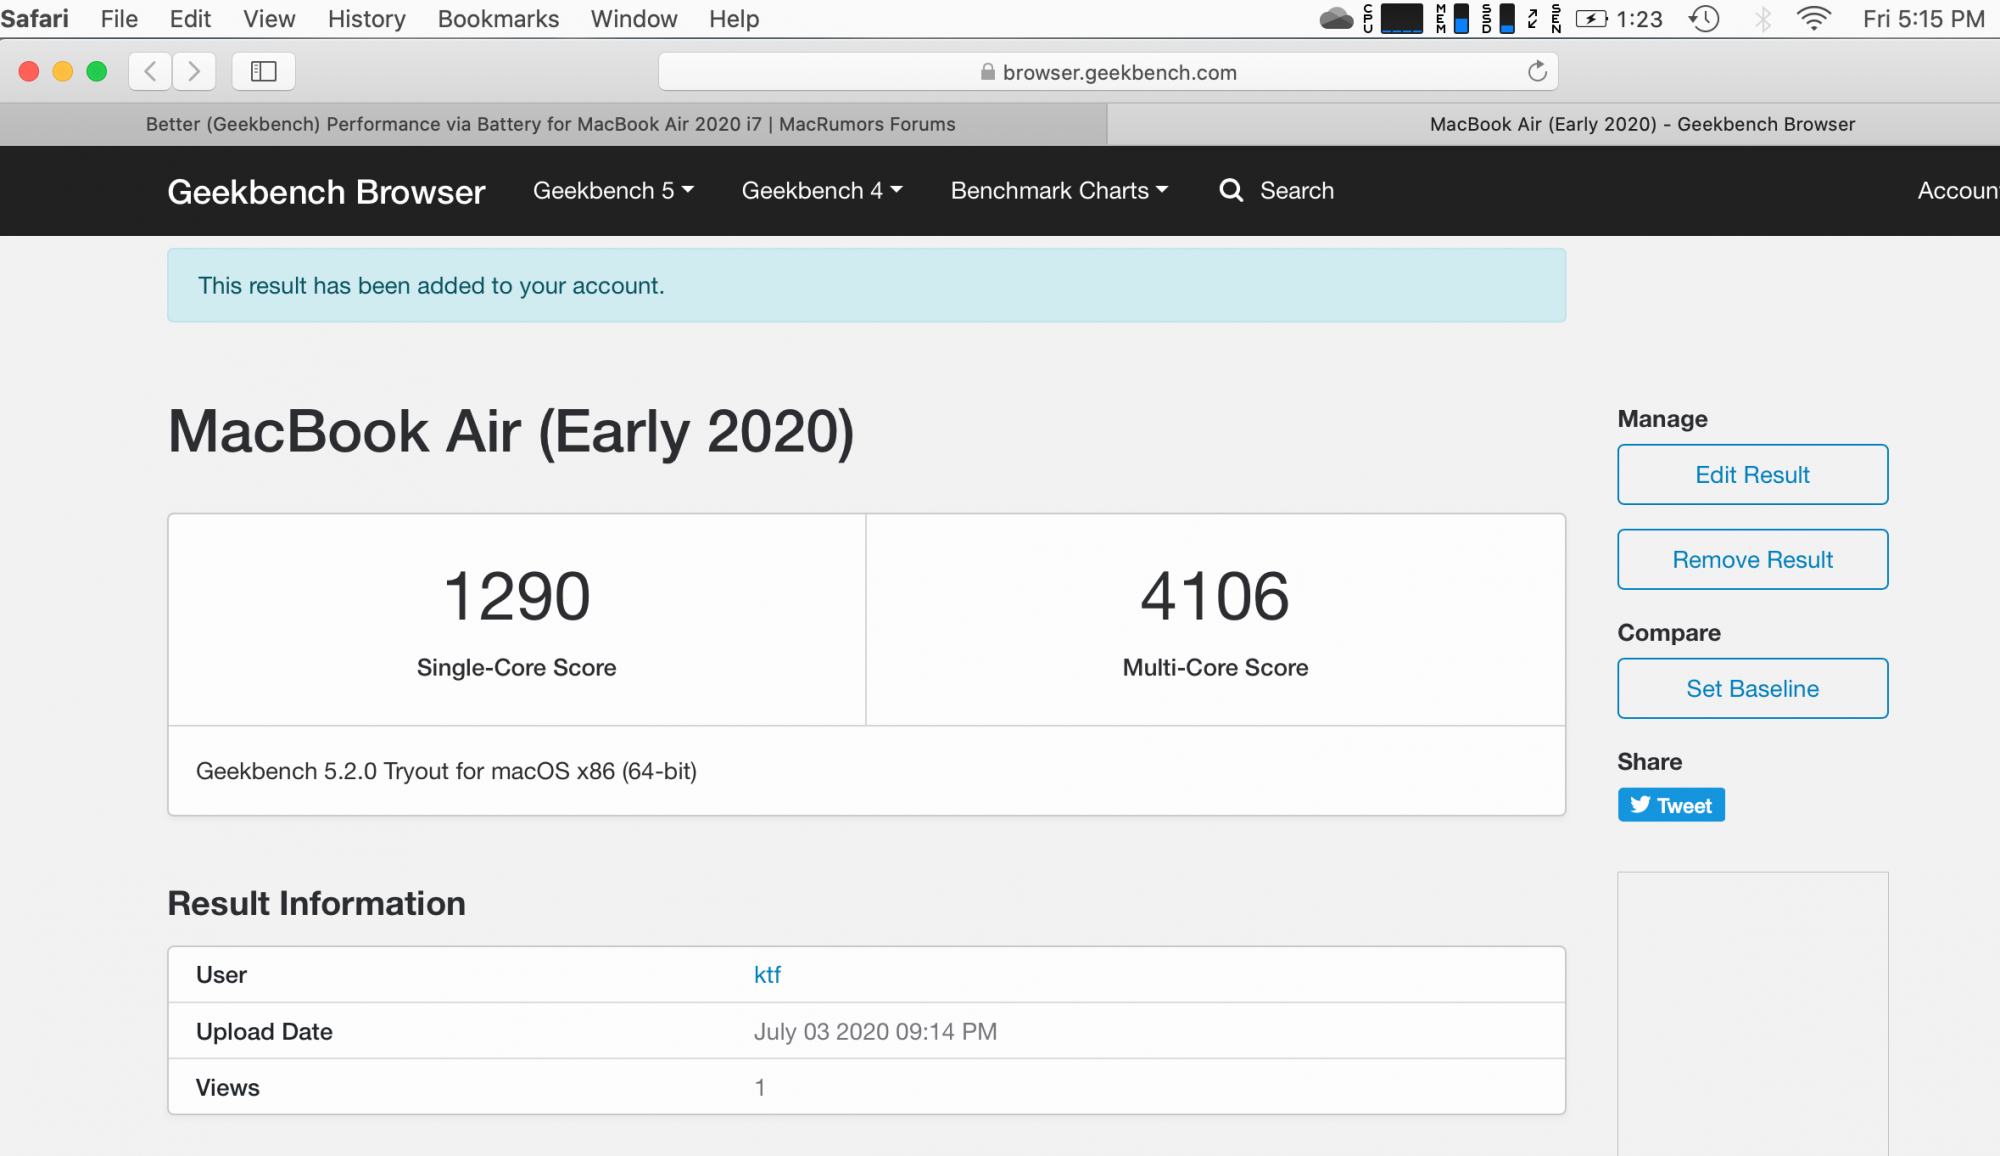Expand the Geekbench 5 dropdown

pyautogui.click(x=613, y=190)
